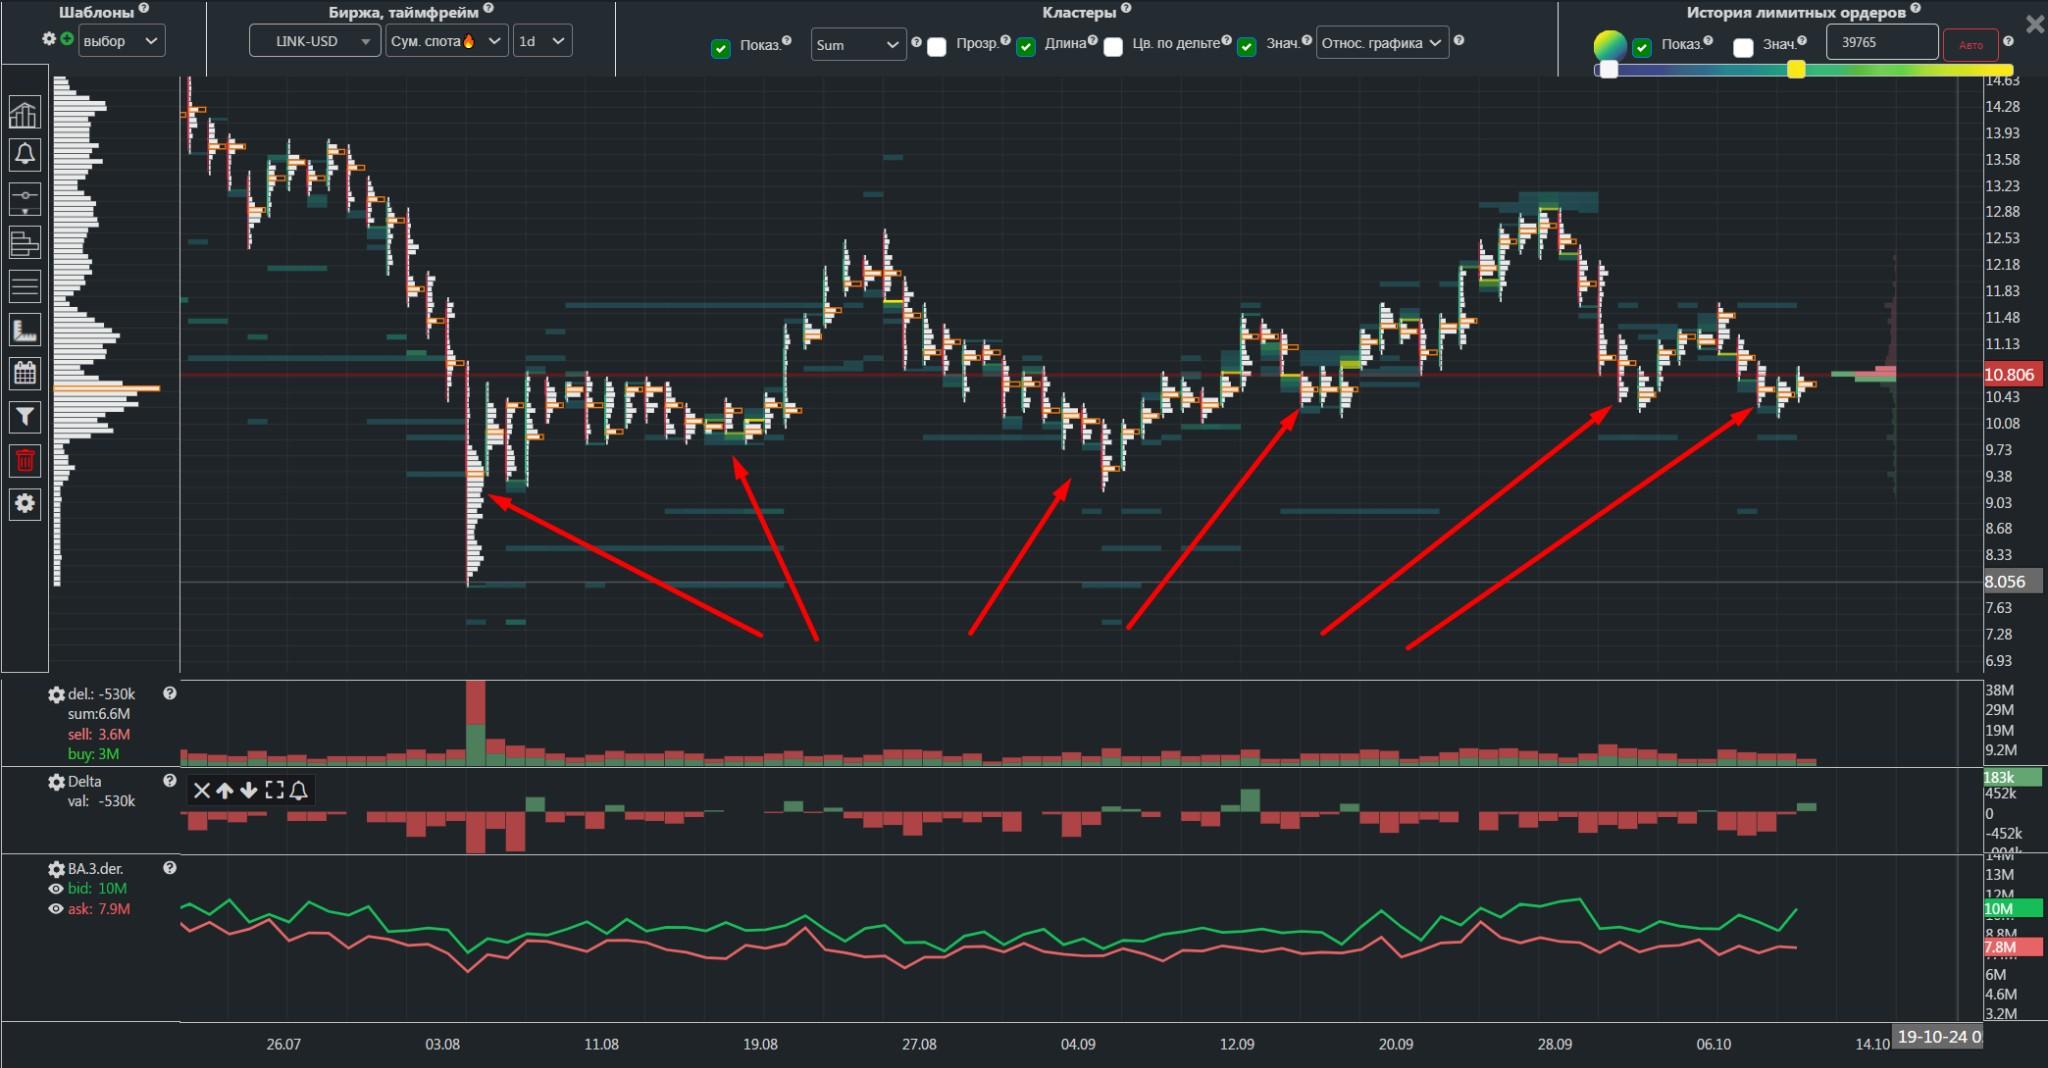Open help for Шаблоны section
The width and height of the screenshot is (2048, 1068).
point(144,8)
